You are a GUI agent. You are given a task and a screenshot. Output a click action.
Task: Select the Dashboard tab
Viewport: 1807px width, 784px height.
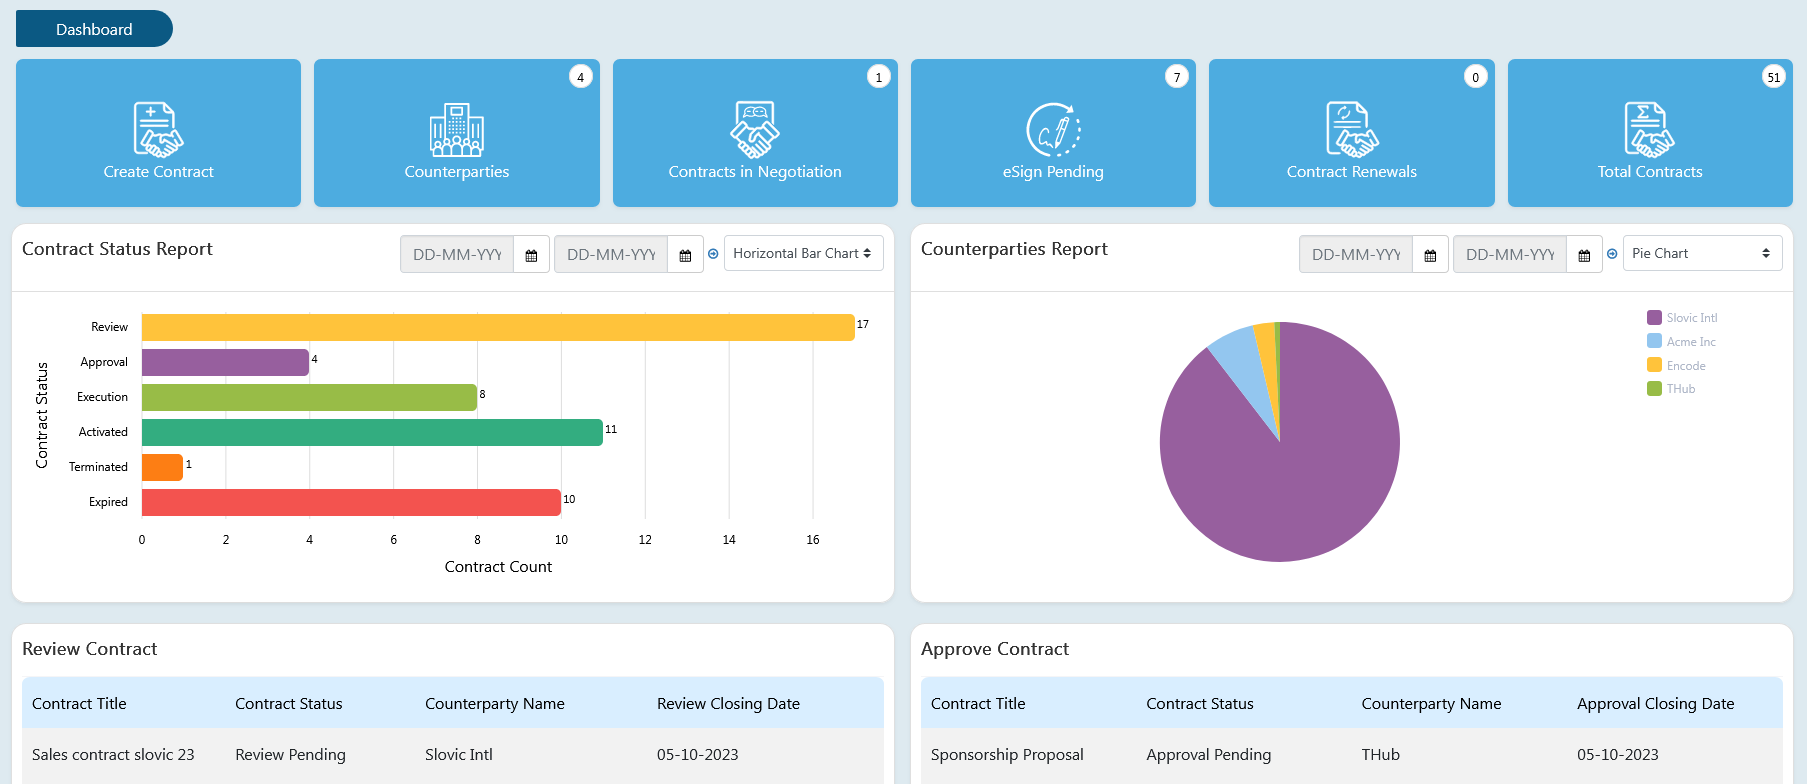tap(94, 29)
